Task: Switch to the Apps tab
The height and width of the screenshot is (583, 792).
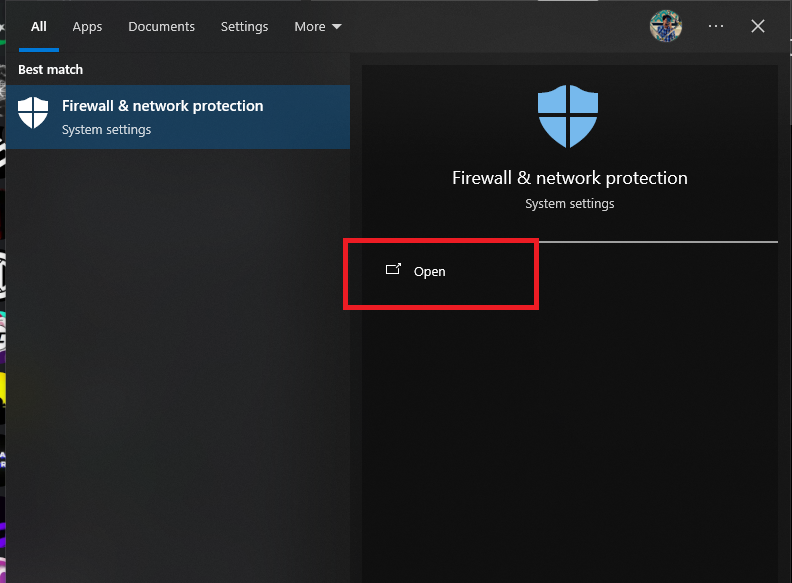Action: [87, 27]
